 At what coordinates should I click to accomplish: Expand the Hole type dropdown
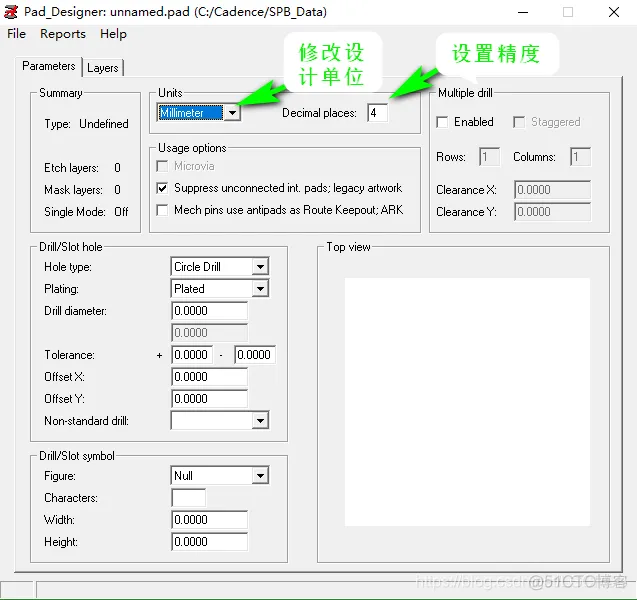coord(260,267)
